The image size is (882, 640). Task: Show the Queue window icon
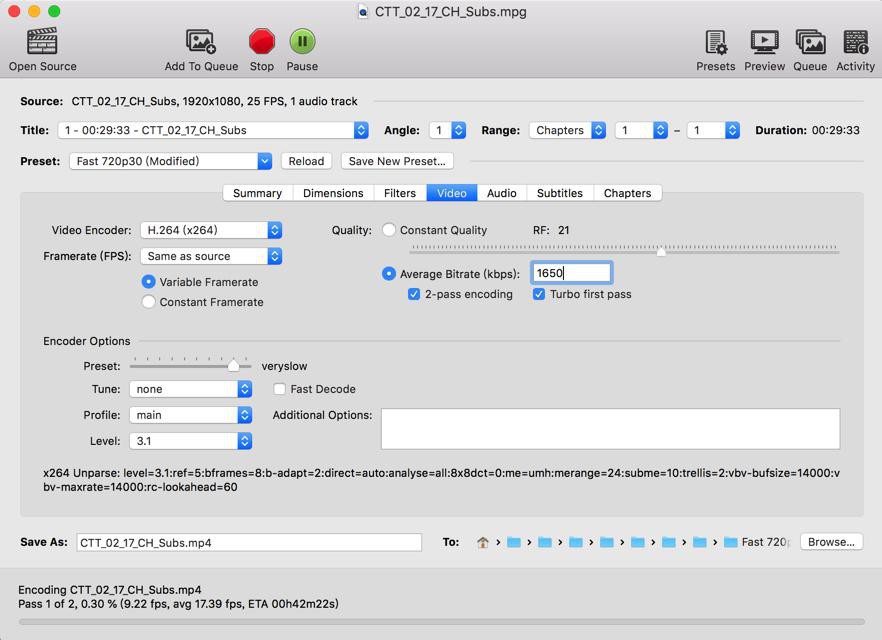point(810,42)
